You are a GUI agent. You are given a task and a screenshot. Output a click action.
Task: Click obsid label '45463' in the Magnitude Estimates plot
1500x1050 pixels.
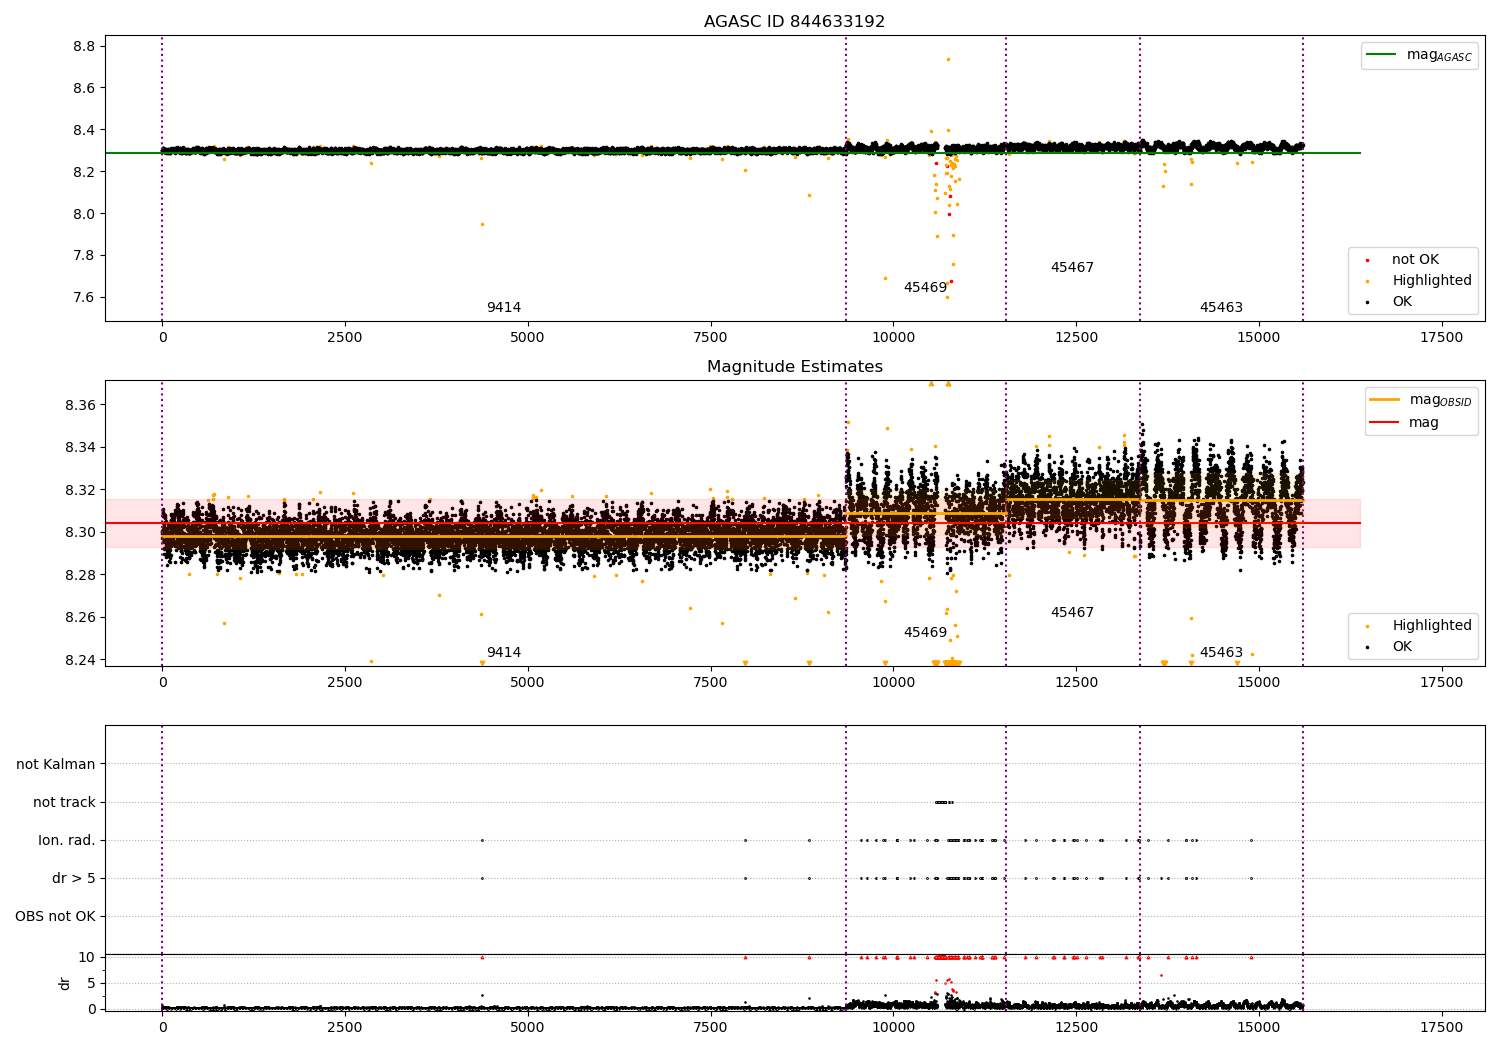coord(1221,653)
